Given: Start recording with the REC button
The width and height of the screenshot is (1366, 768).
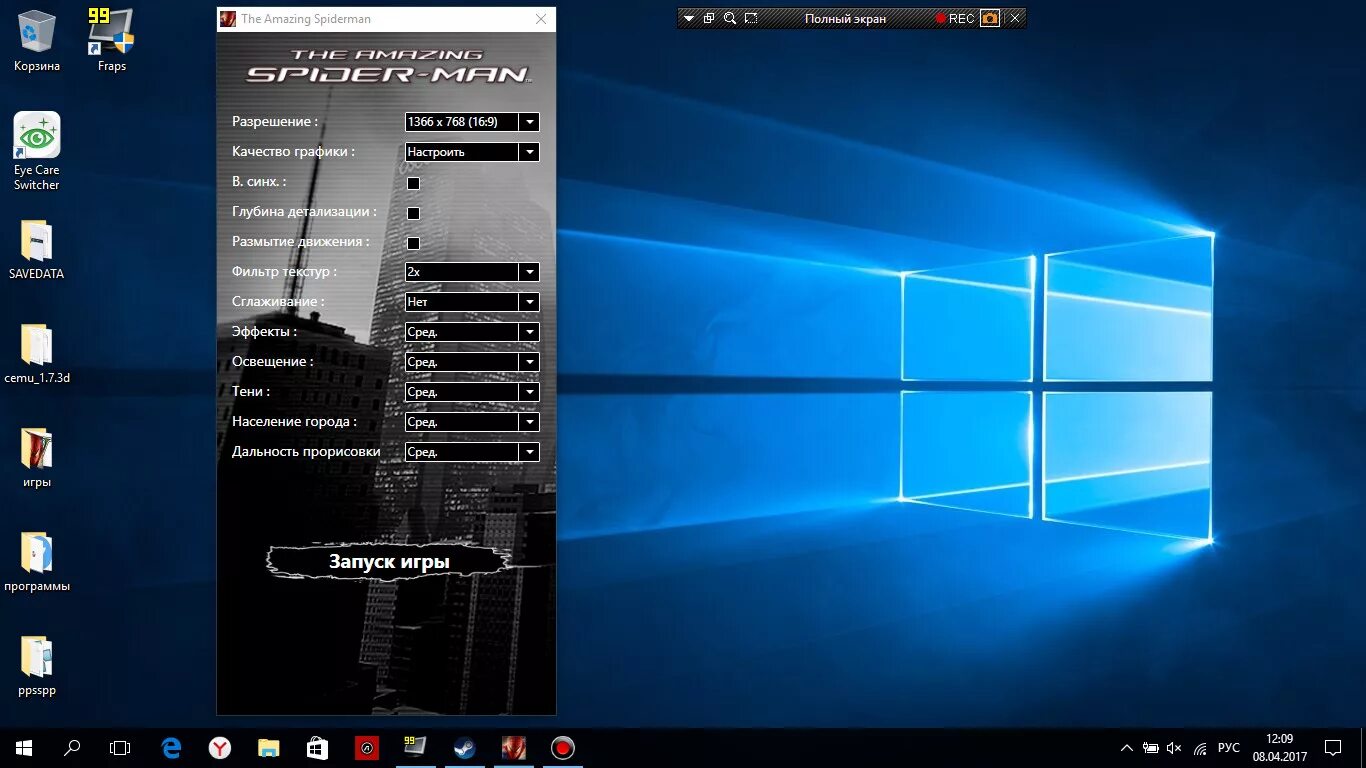Looking at the screenshot, I should (x=954, y=18).
